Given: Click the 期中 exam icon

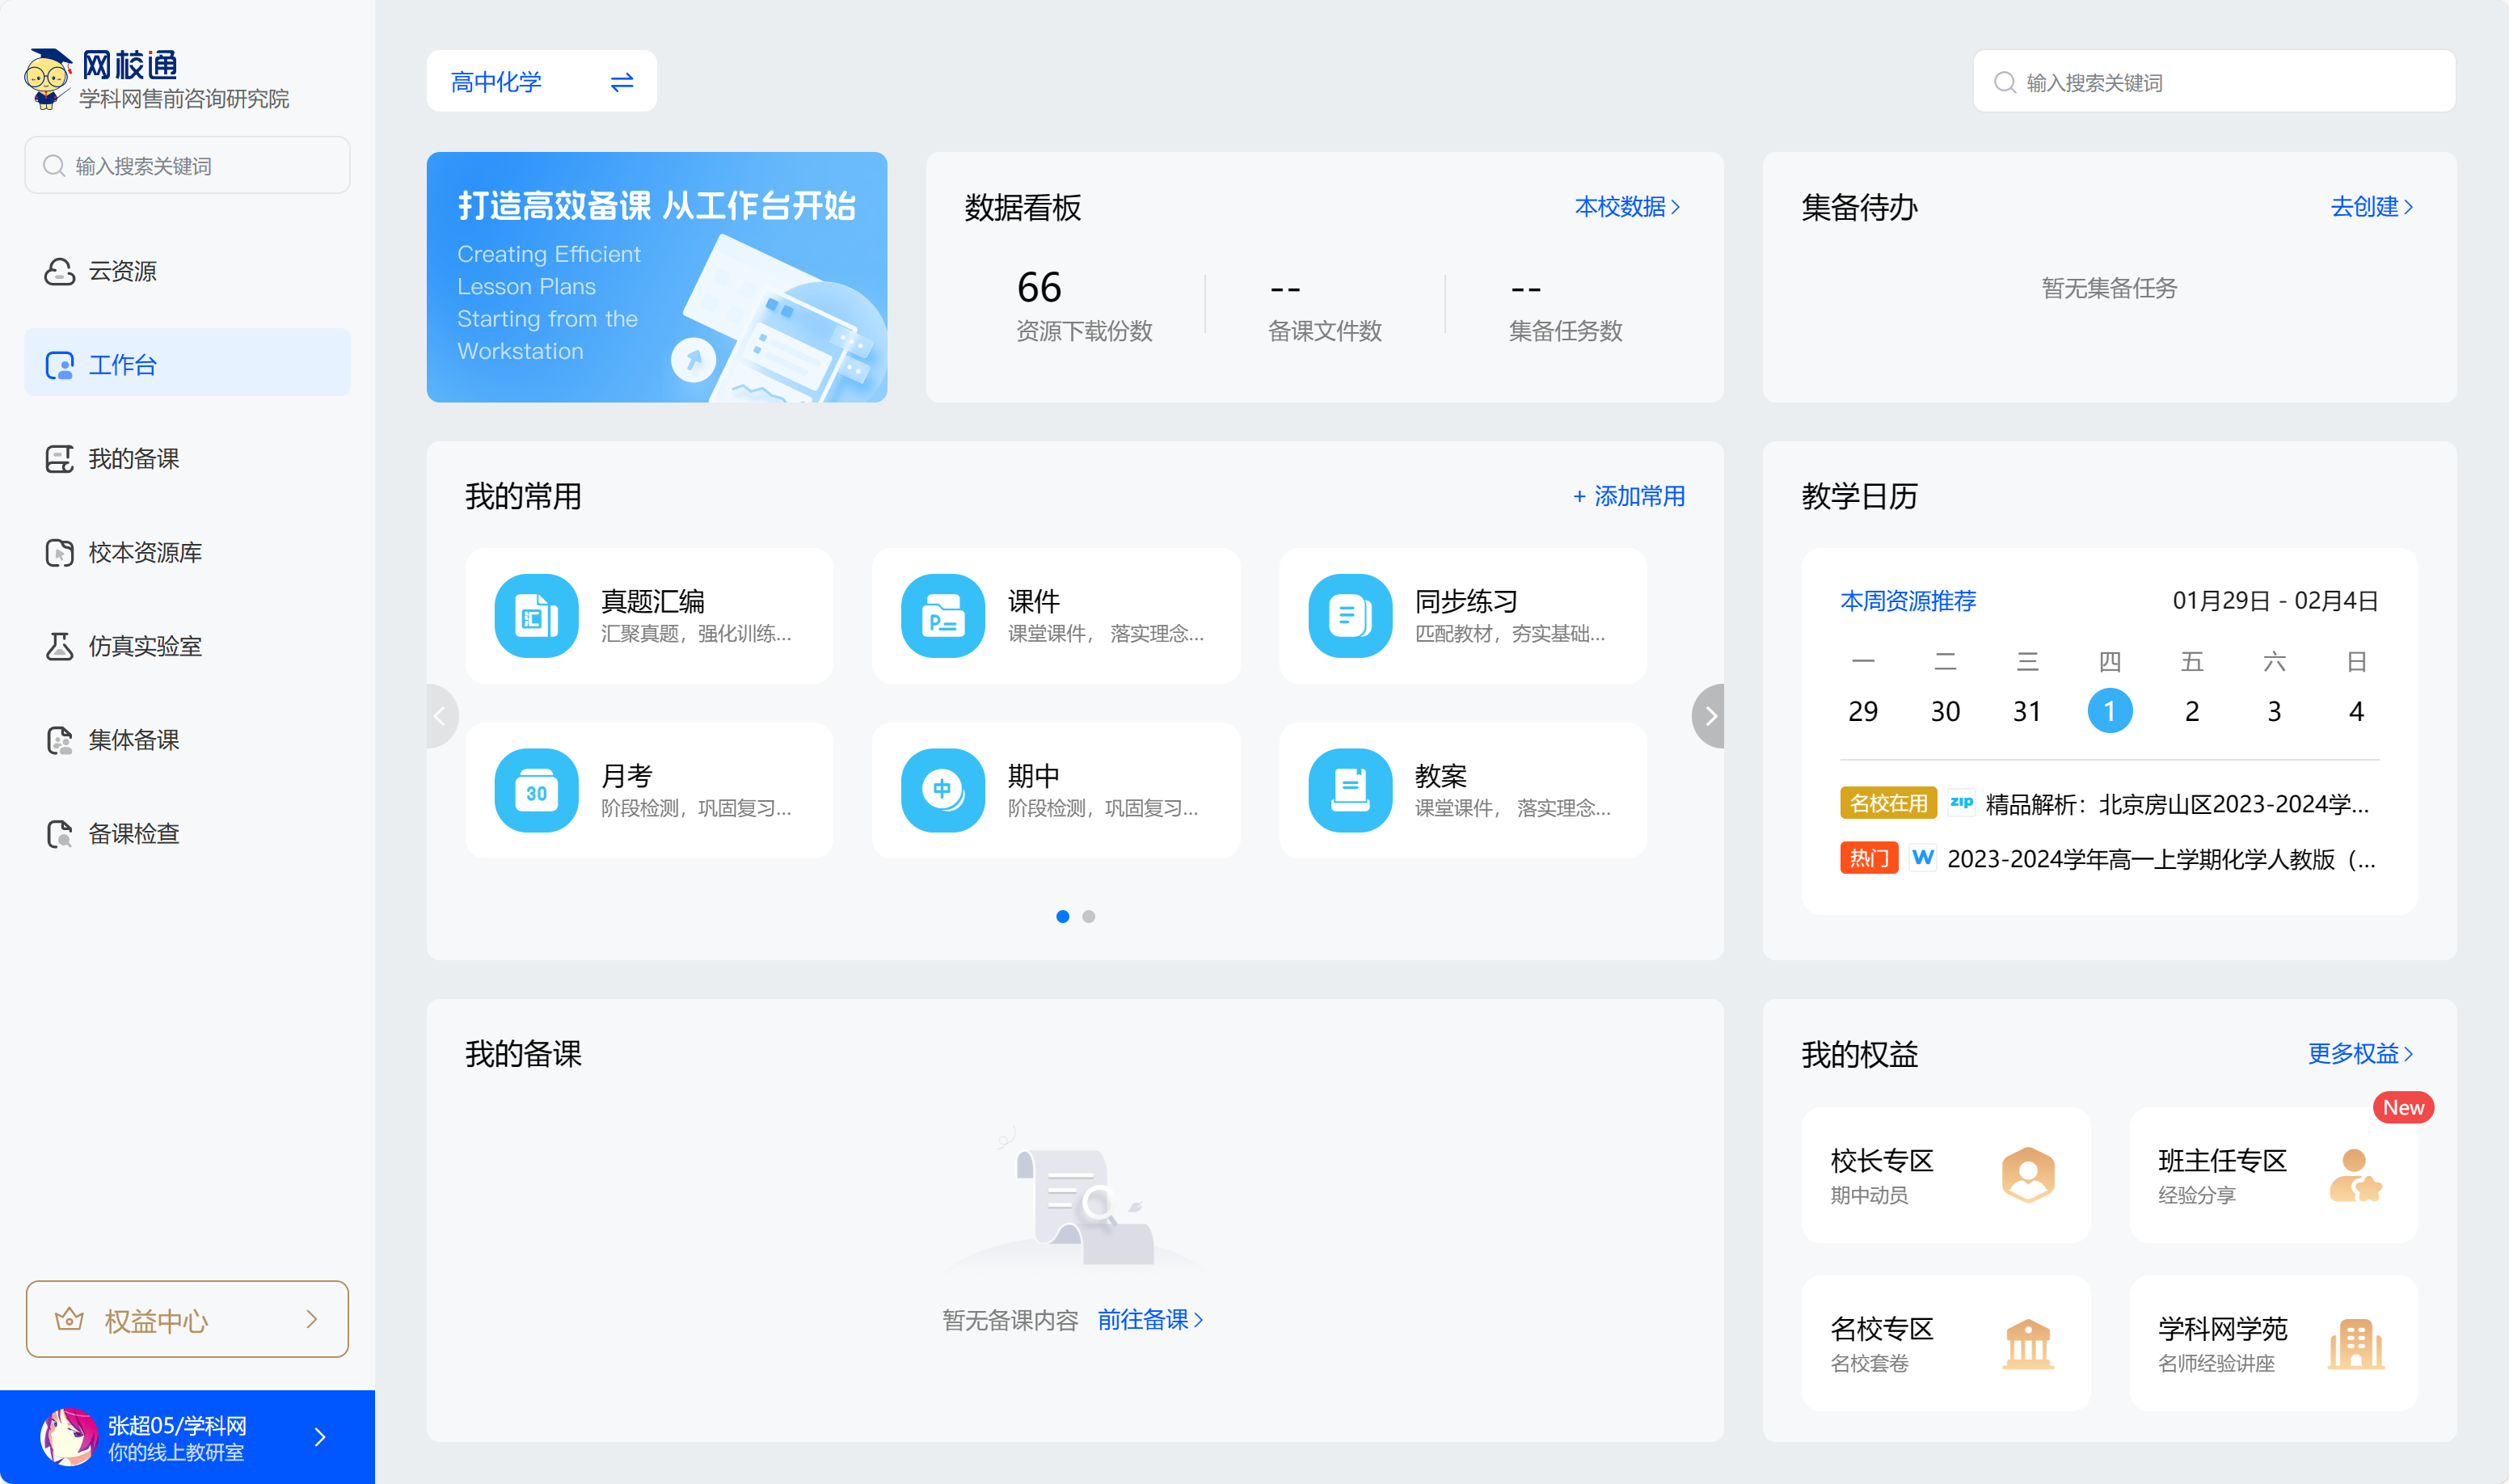Looking at the screenshot, I should tap(942, 791).
